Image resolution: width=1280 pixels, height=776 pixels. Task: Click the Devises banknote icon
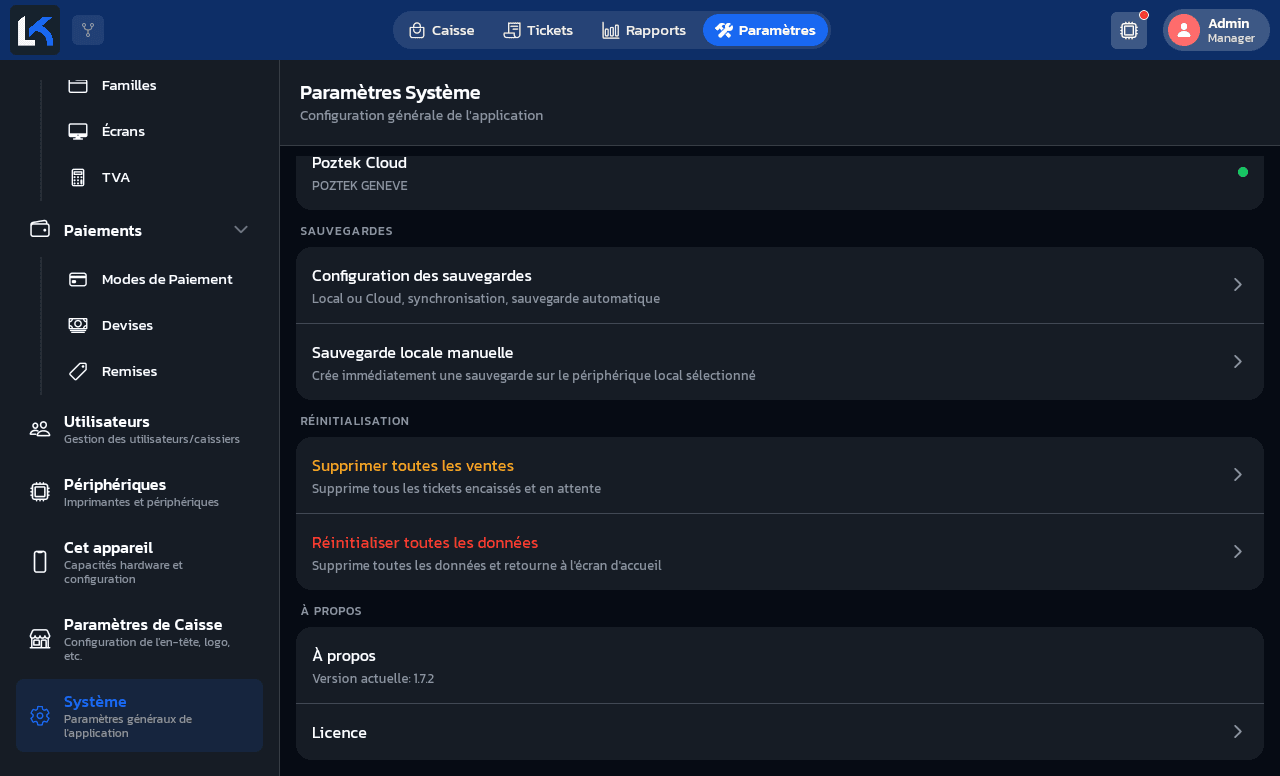[x=78, y=325]
